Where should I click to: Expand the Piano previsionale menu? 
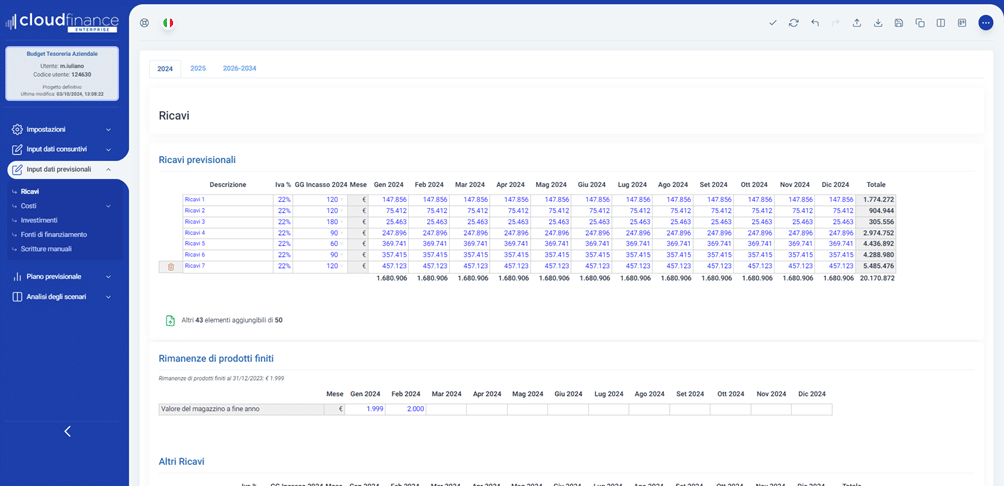coord(62,277)
